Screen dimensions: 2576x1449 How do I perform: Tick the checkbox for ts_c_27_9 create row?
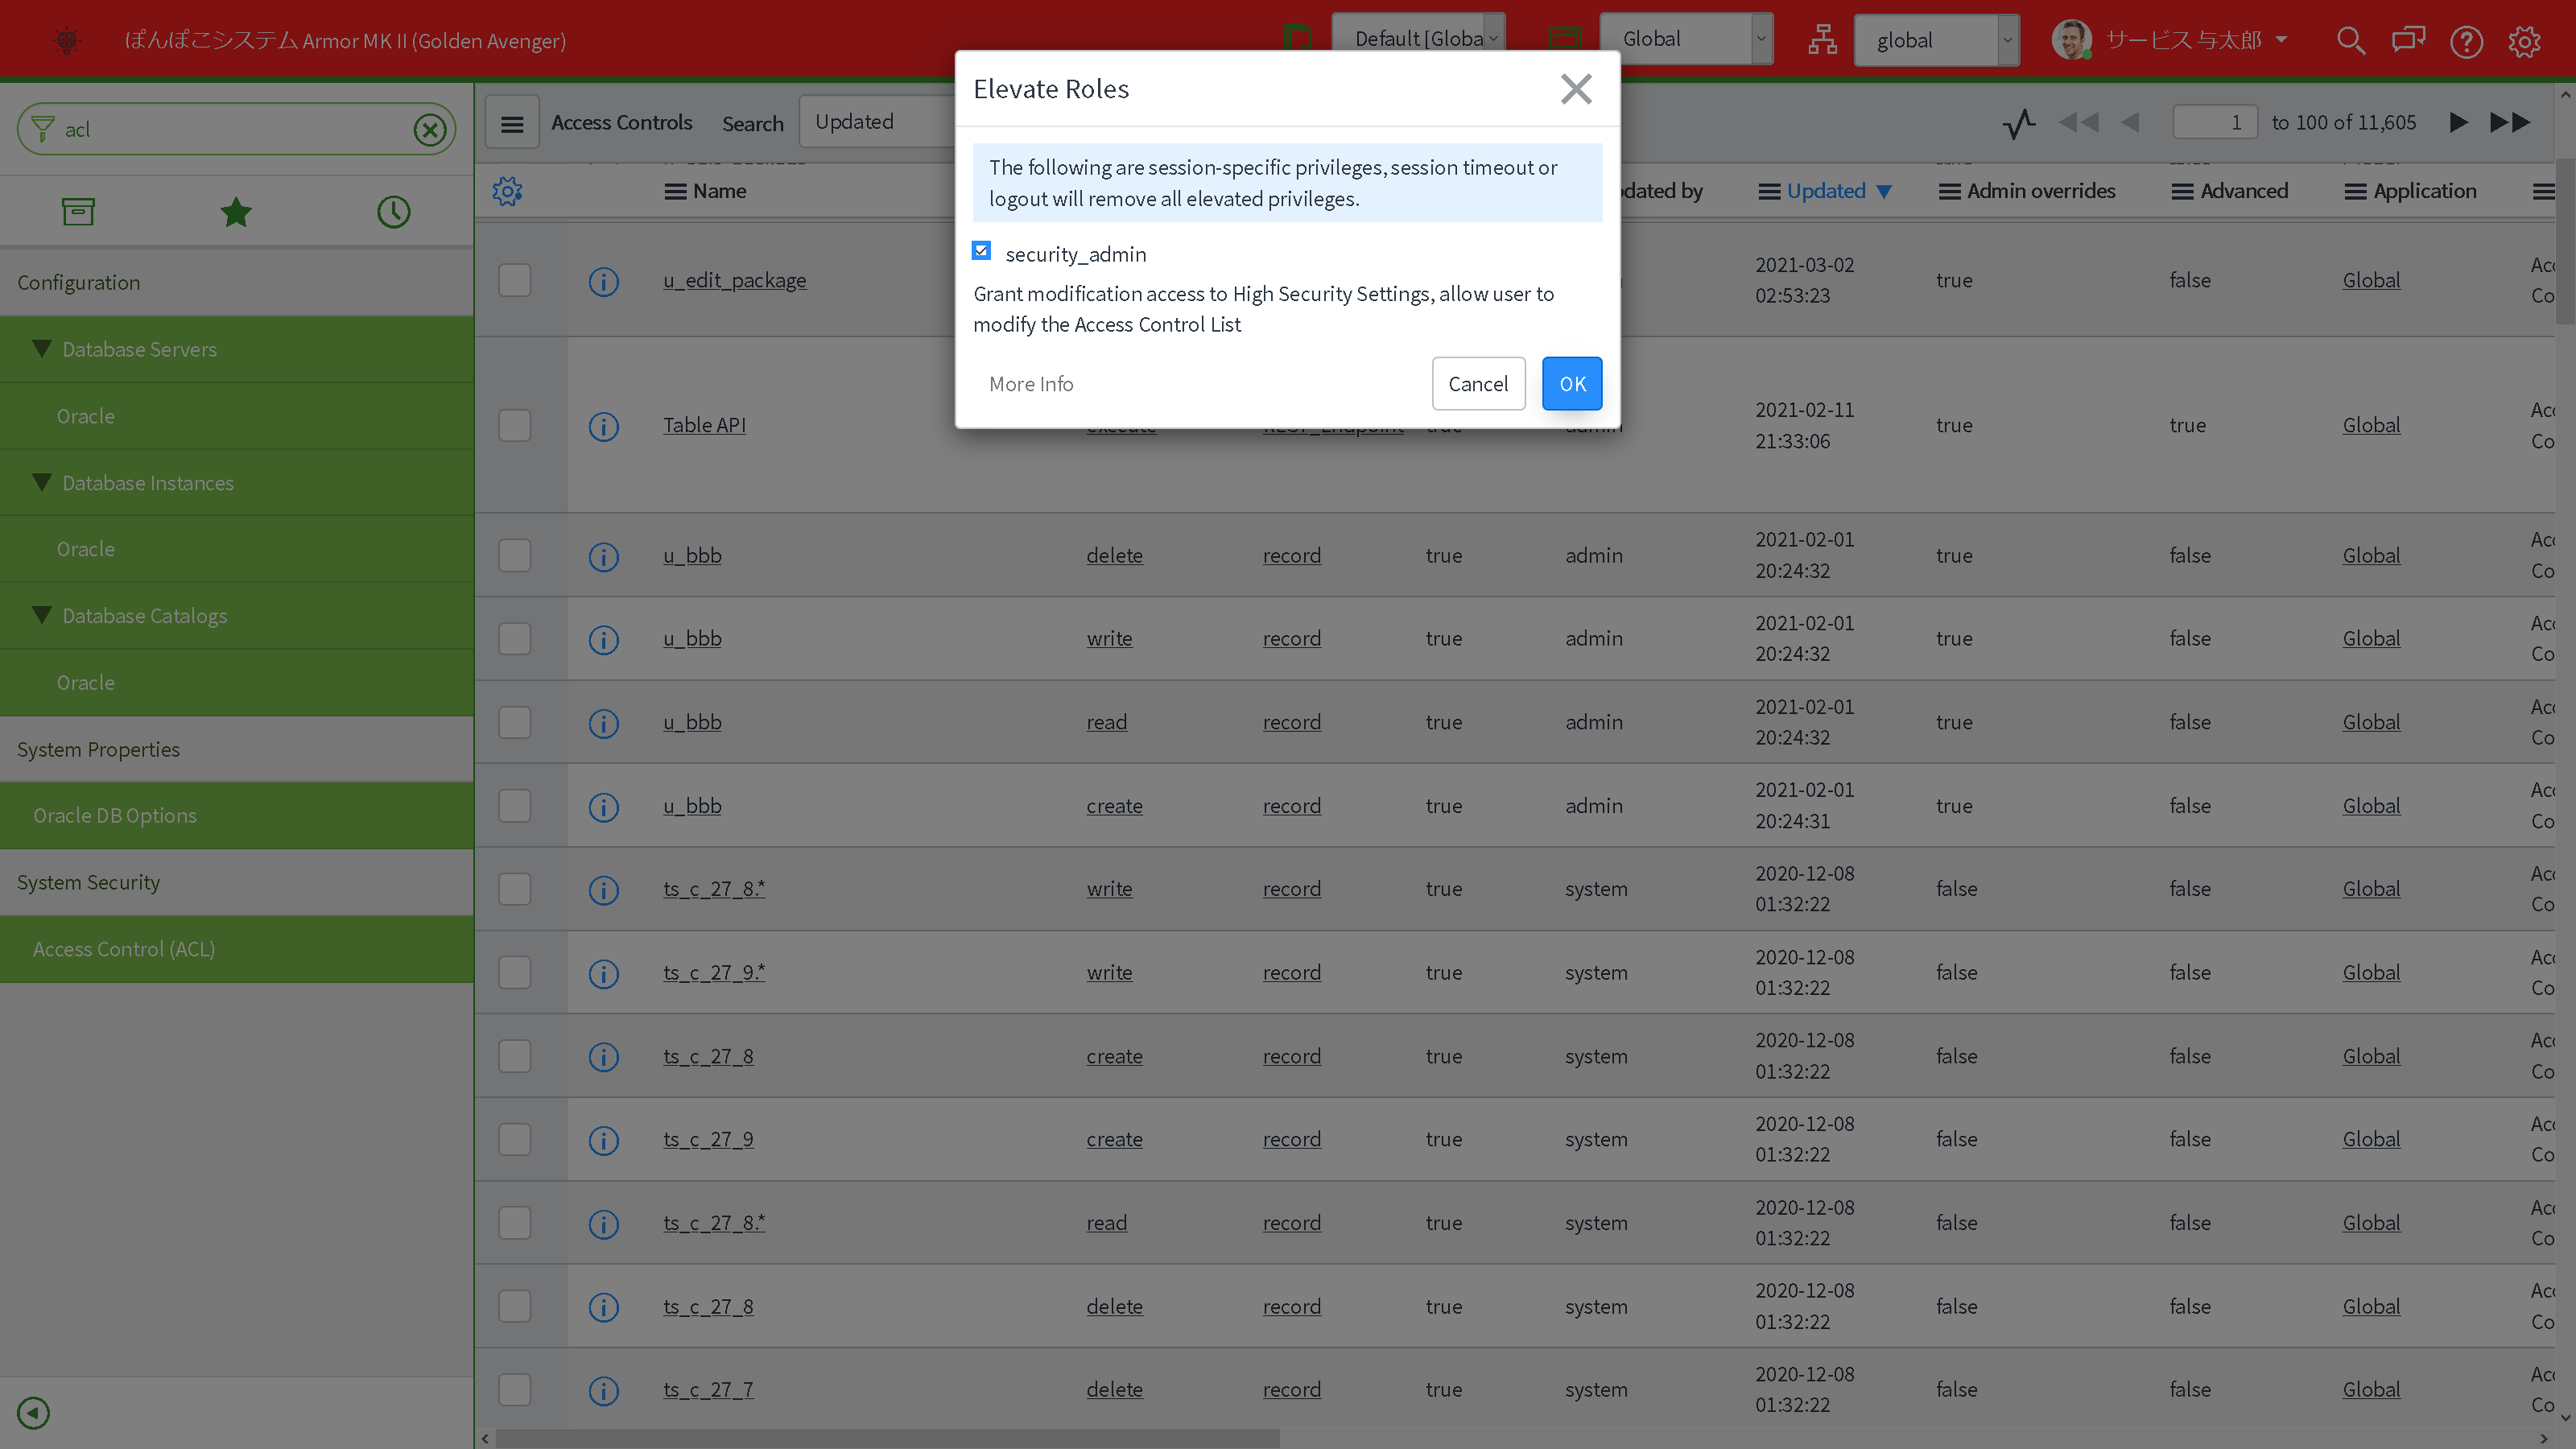click(515, 1140)
